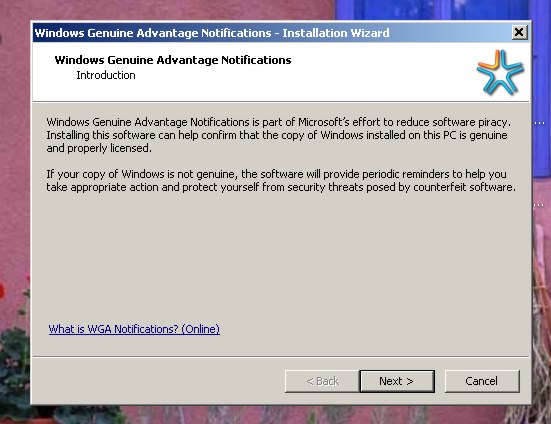Click the Next > button
The image size is (551, 424).
(x=397, y=381)
